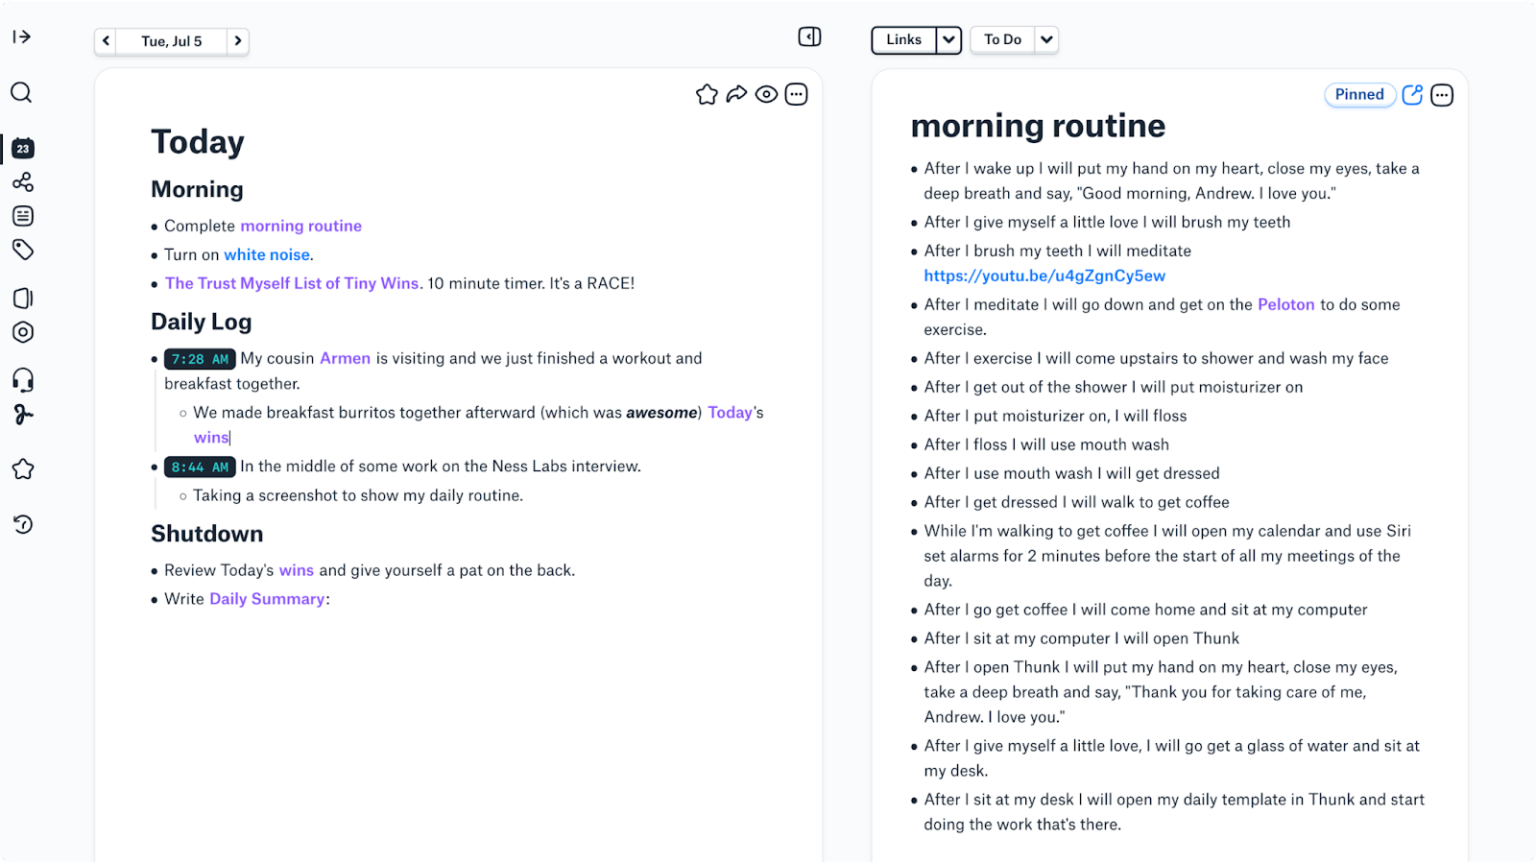Open today's note via the calendar icon
Image resolution: width=1536 pixels, height=863 pixels.
coord(22,148)
